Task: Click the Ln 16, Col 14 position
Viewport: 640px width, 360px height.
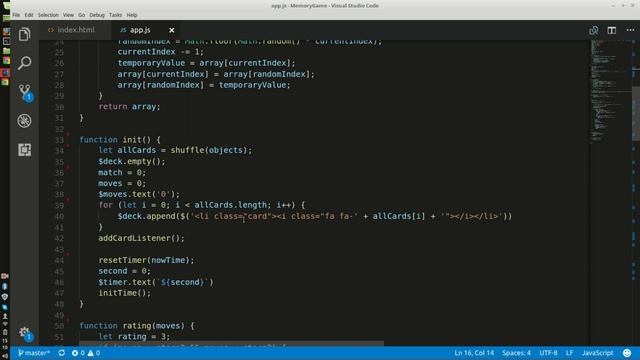Action: tap(474, 353)
